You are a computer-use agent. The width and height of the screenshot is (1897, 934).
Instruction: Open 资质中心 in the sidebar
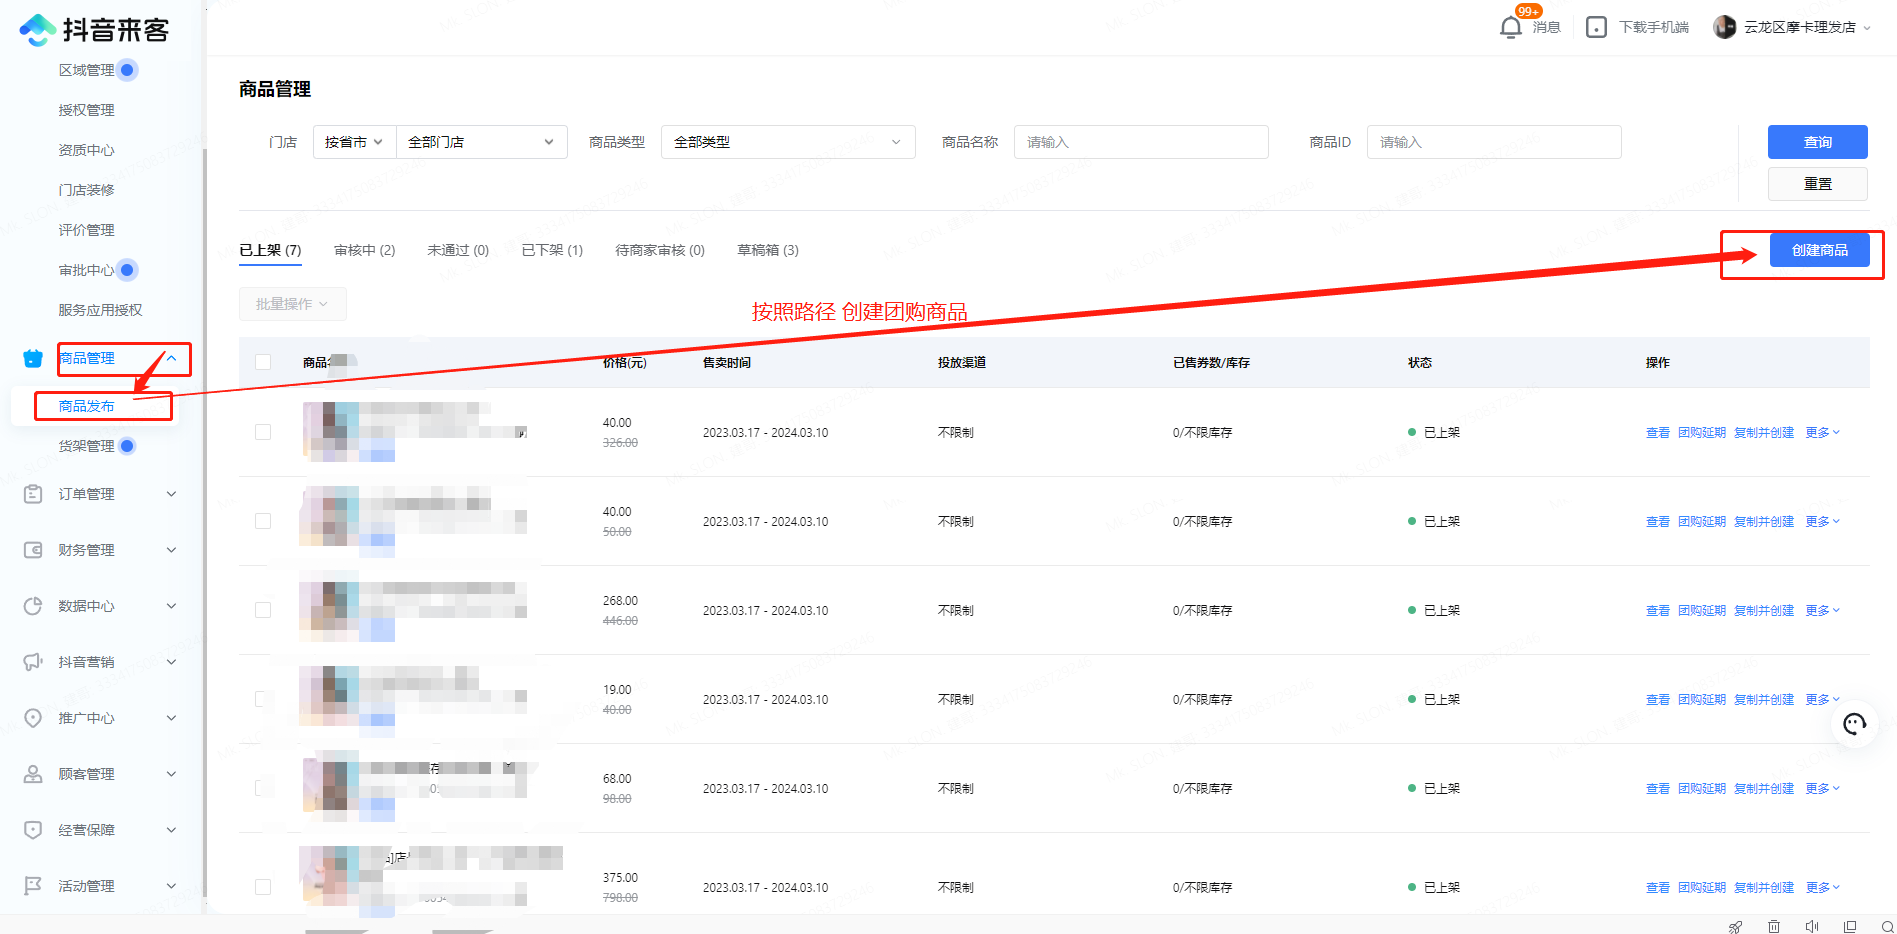[86, 150]
